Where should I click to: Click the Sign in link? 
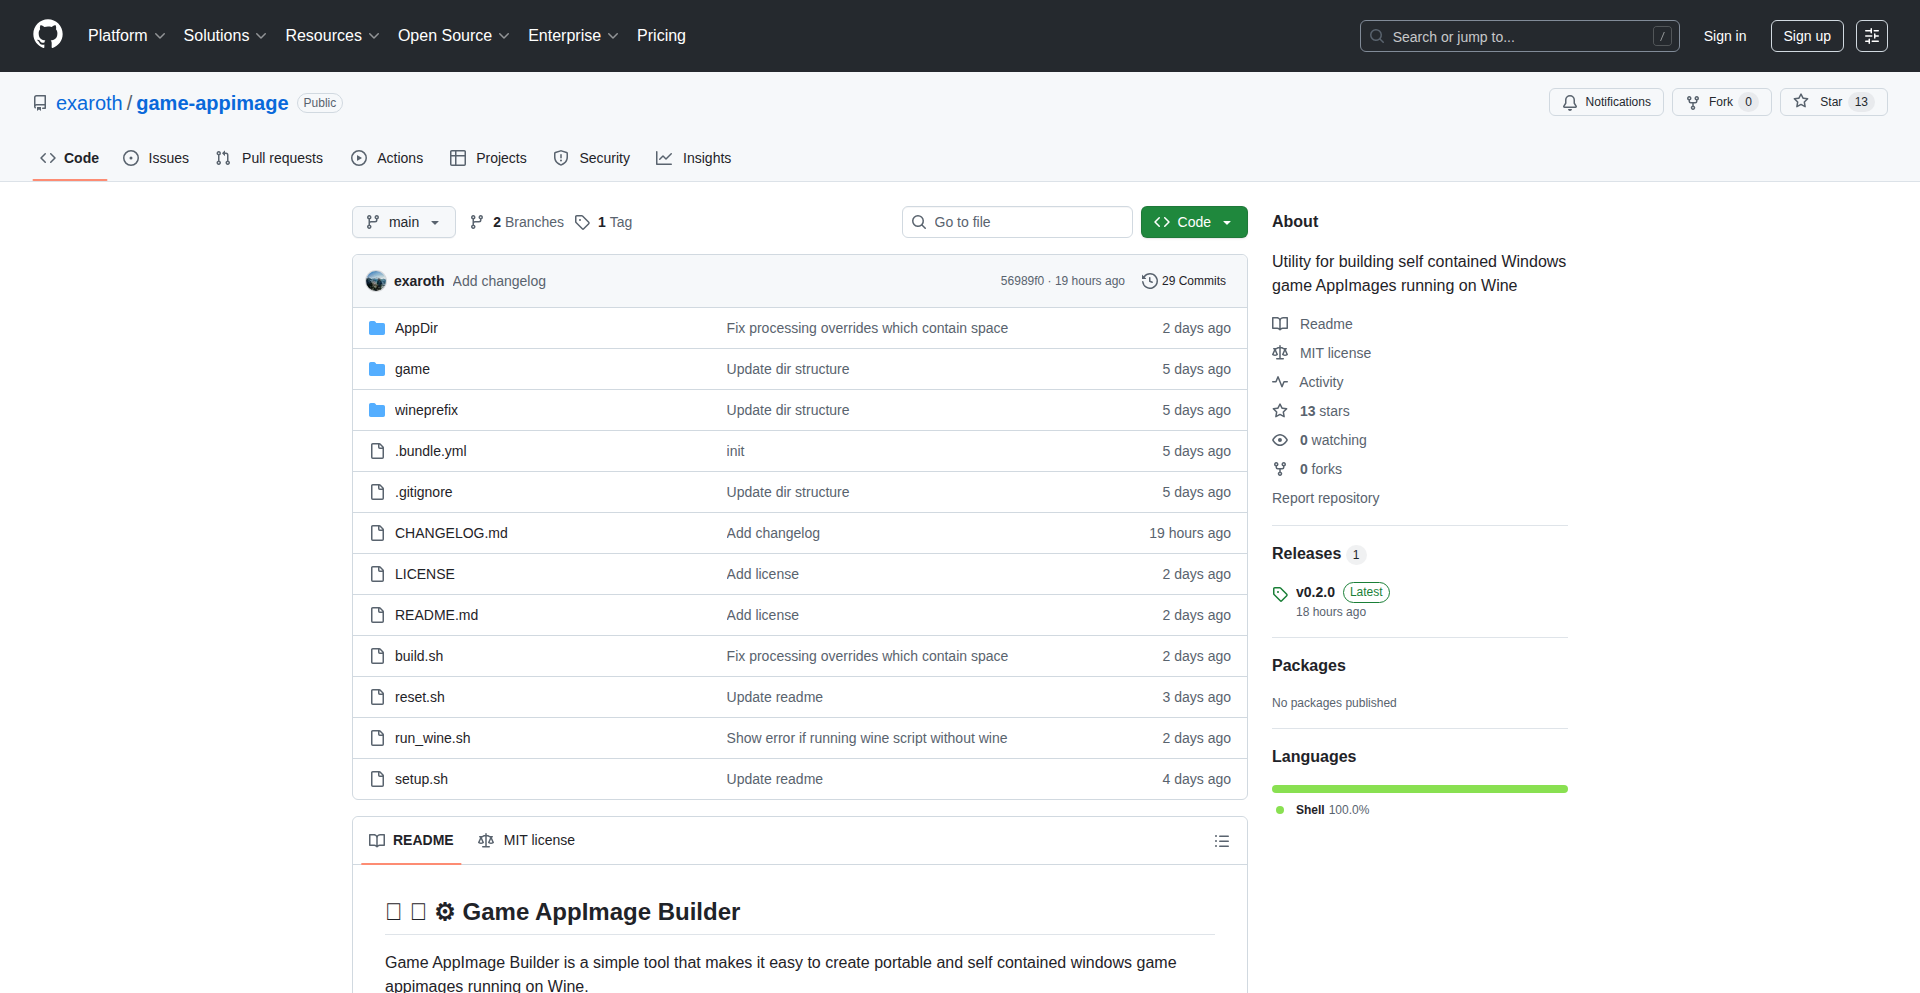1725,36
